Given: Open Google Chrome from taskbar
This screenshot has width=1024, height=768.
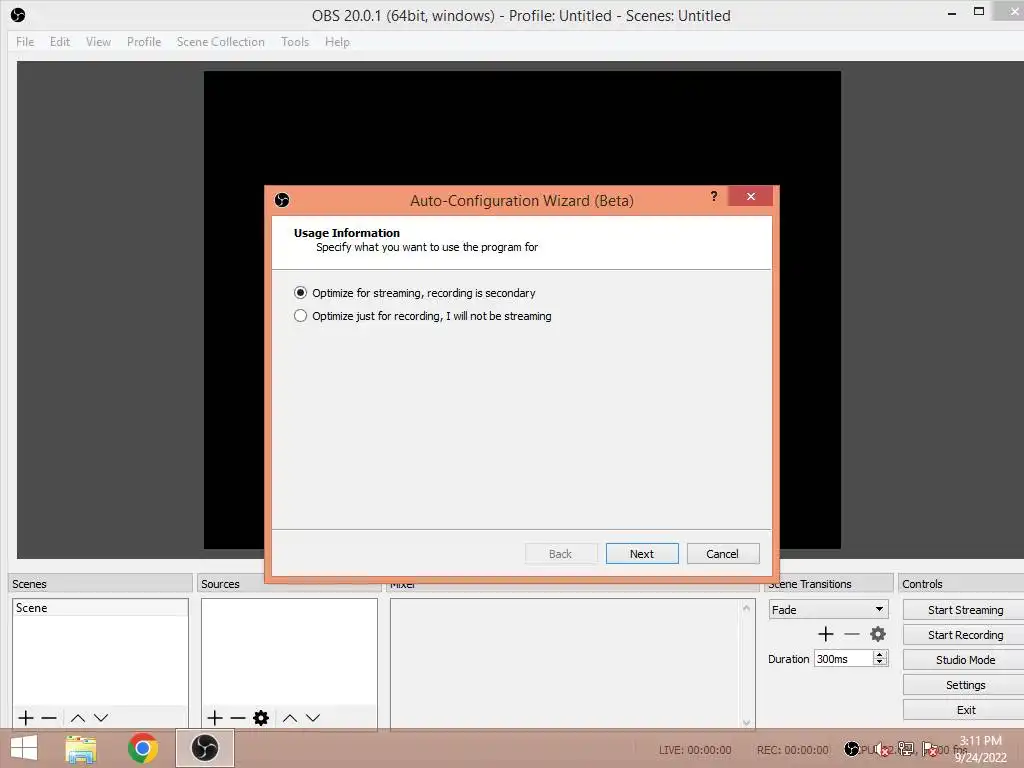Looking at the screenshot, I should (x=142, y=748).
